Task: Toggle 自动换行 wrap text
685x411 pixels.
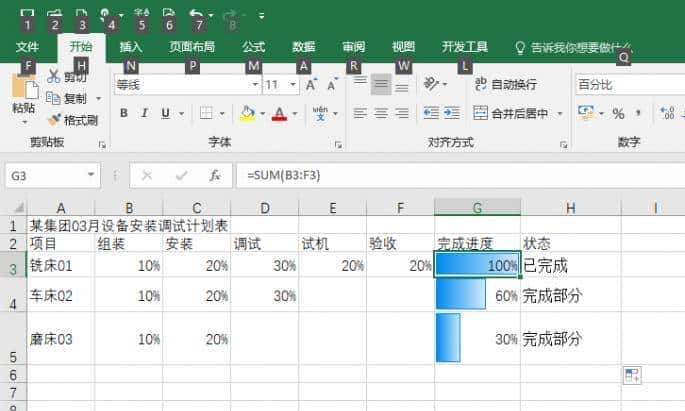Action: click(x=505, y=84)
